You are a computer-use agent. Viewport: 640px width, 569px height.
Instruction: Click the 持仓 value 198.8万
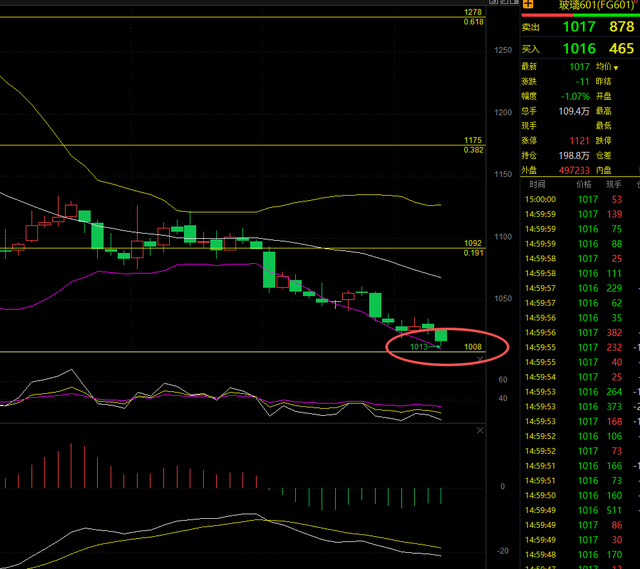point(574,156)
